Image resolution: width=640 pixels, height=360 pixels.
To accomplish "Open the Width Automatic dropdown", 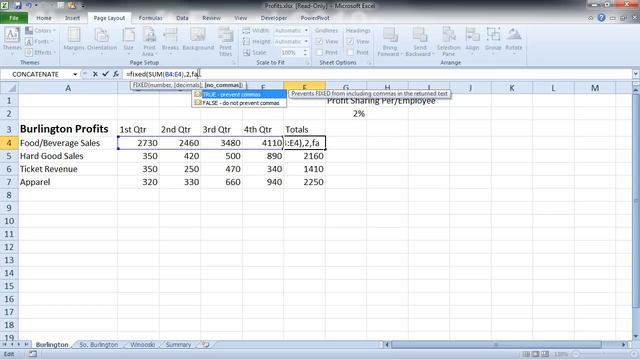I will (x=306, y=30).
